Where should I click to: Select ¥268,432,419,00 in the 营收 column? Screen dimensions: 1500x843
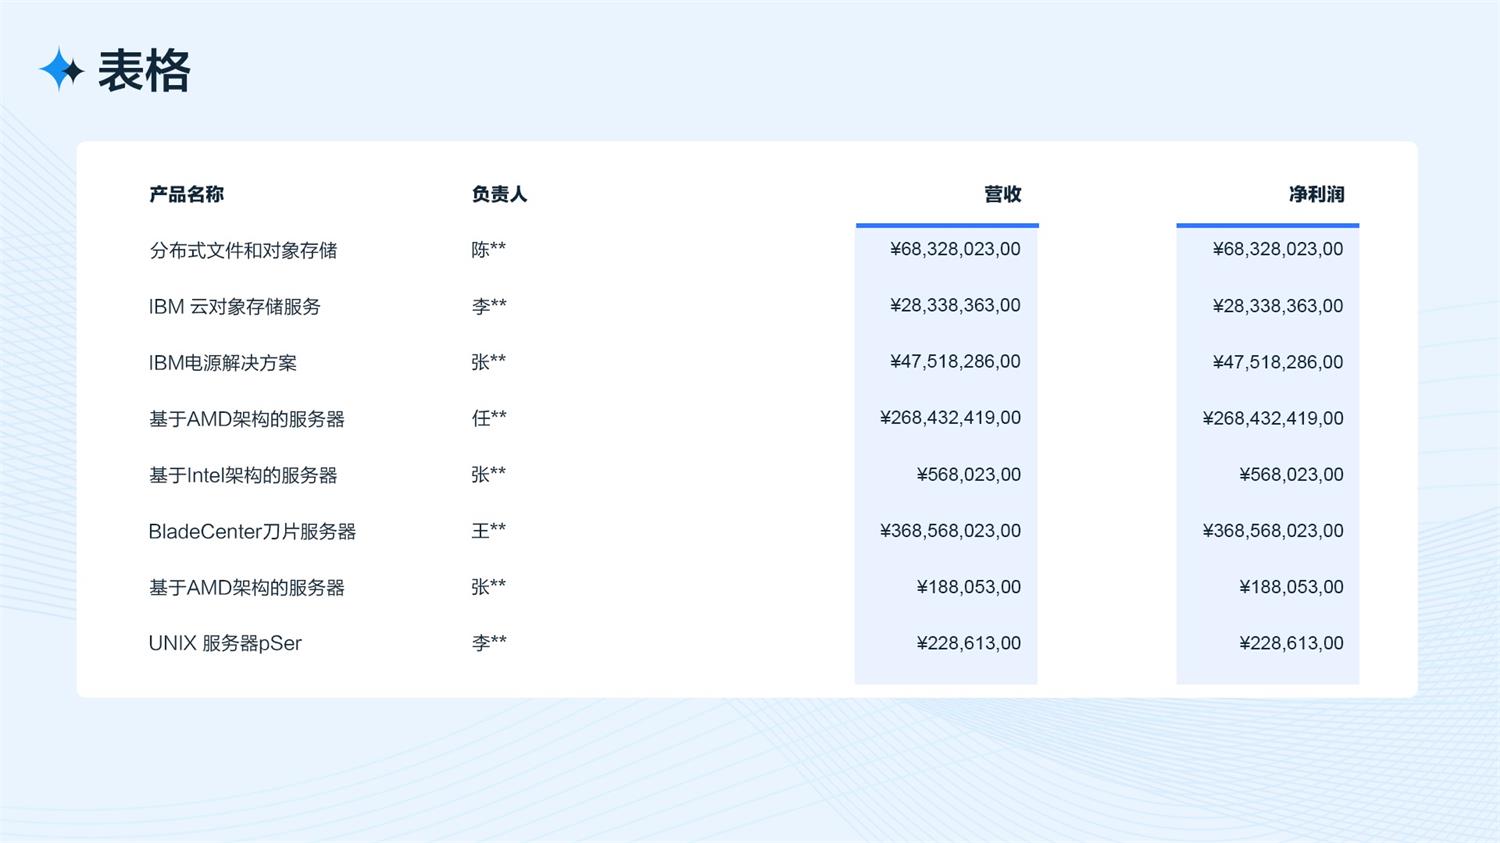click(x=950, y=418)
